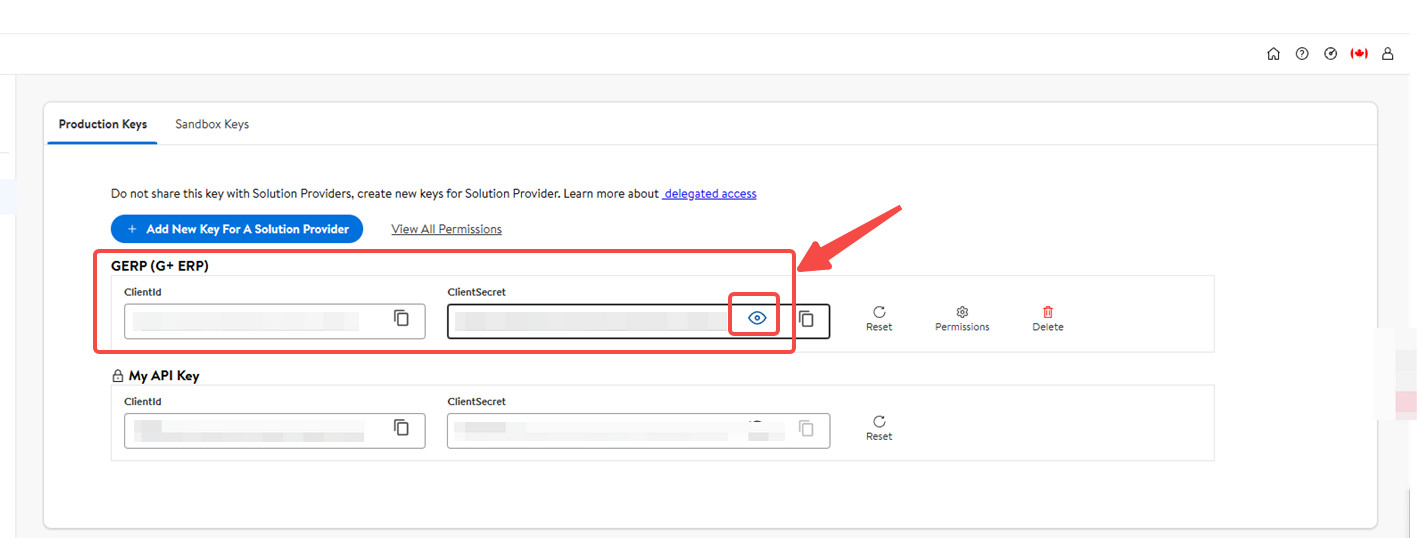Delete the GERP key

point(1048,318)
